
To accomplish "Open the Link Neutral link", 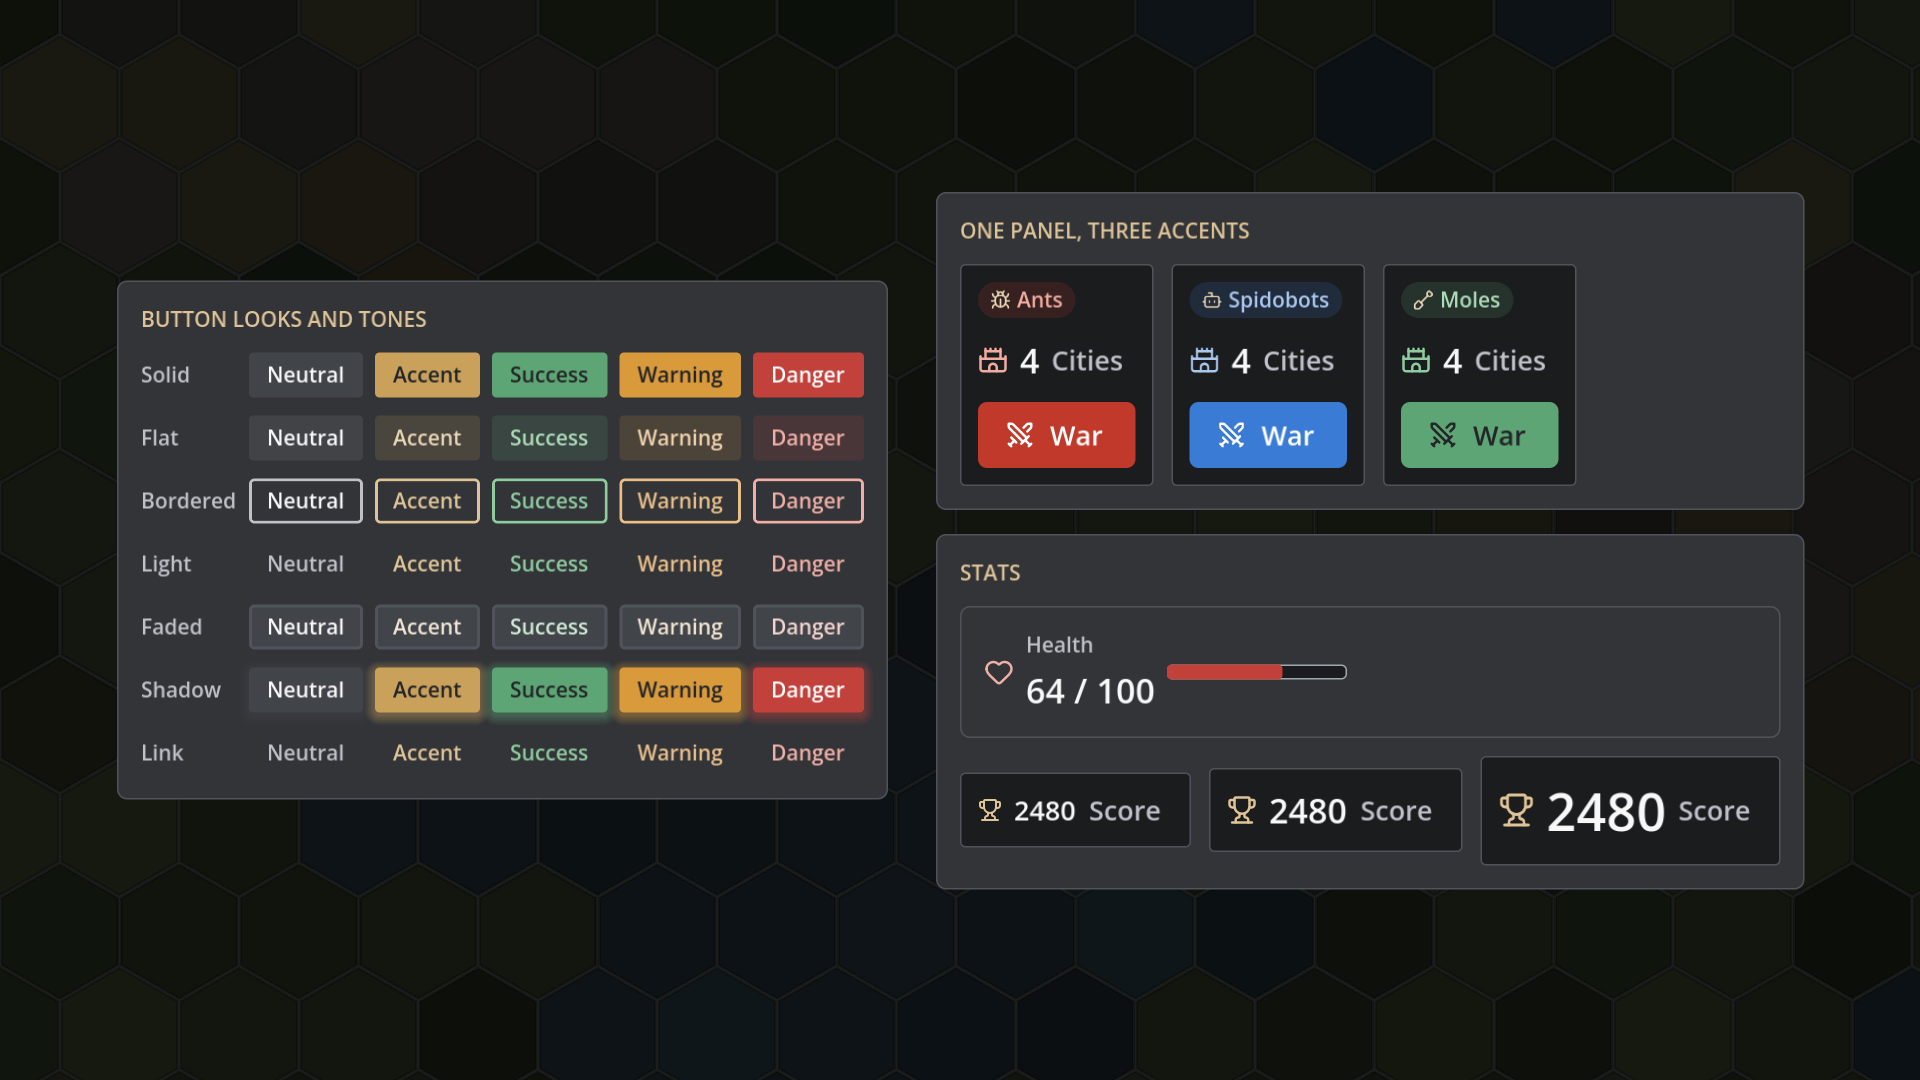I will click(306, 753).
